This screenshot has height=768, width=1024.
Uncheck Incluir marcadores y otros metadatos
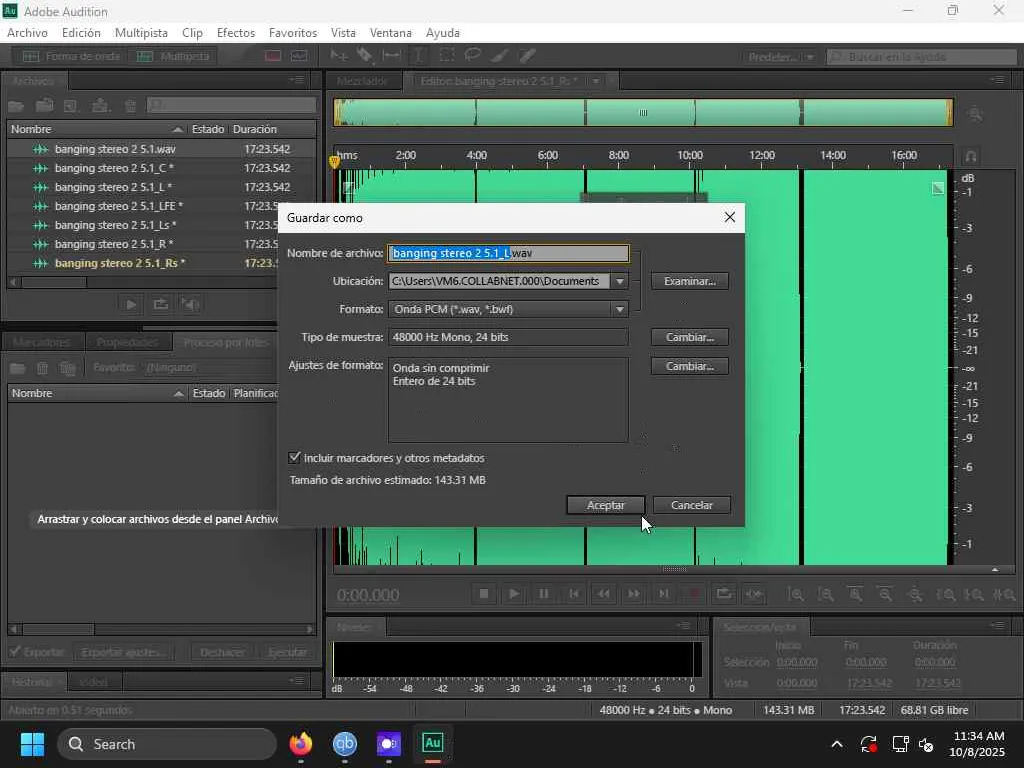tap(295, 457)
